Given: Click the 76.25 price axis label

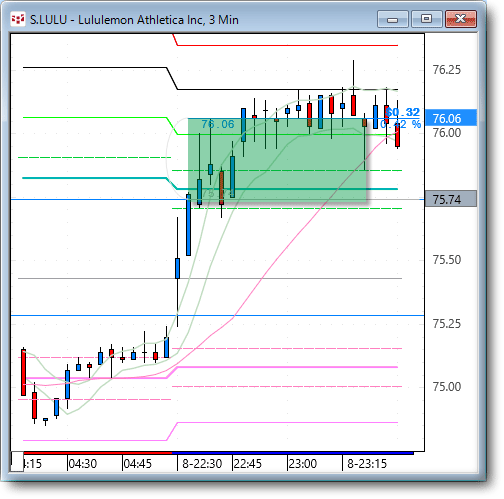Looking at the screenshot, I should [447, 70].
